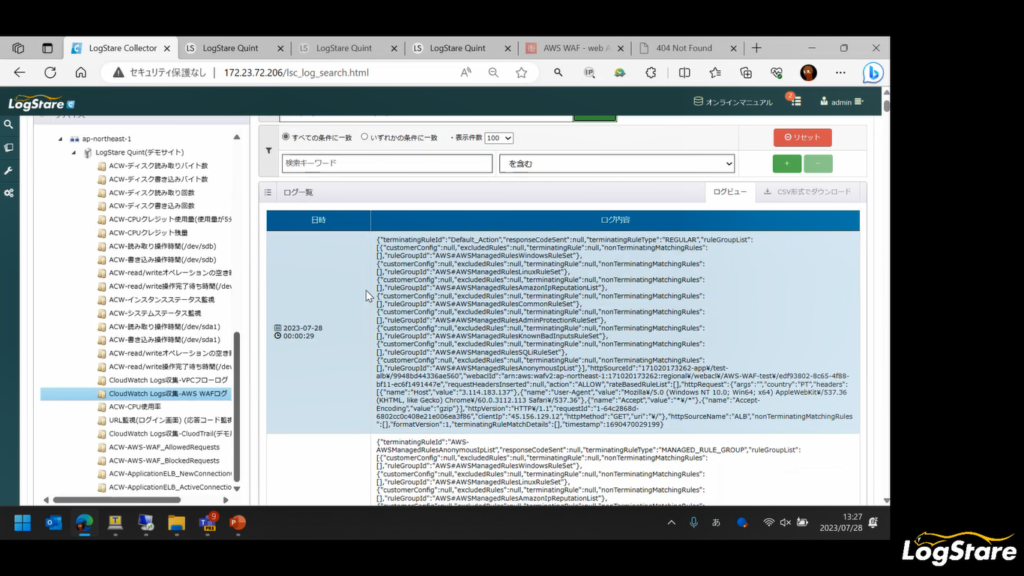The width and height of the screenshot is (1024, 576).
Task: Open Outlook from the taskbar
Action: 54,522
